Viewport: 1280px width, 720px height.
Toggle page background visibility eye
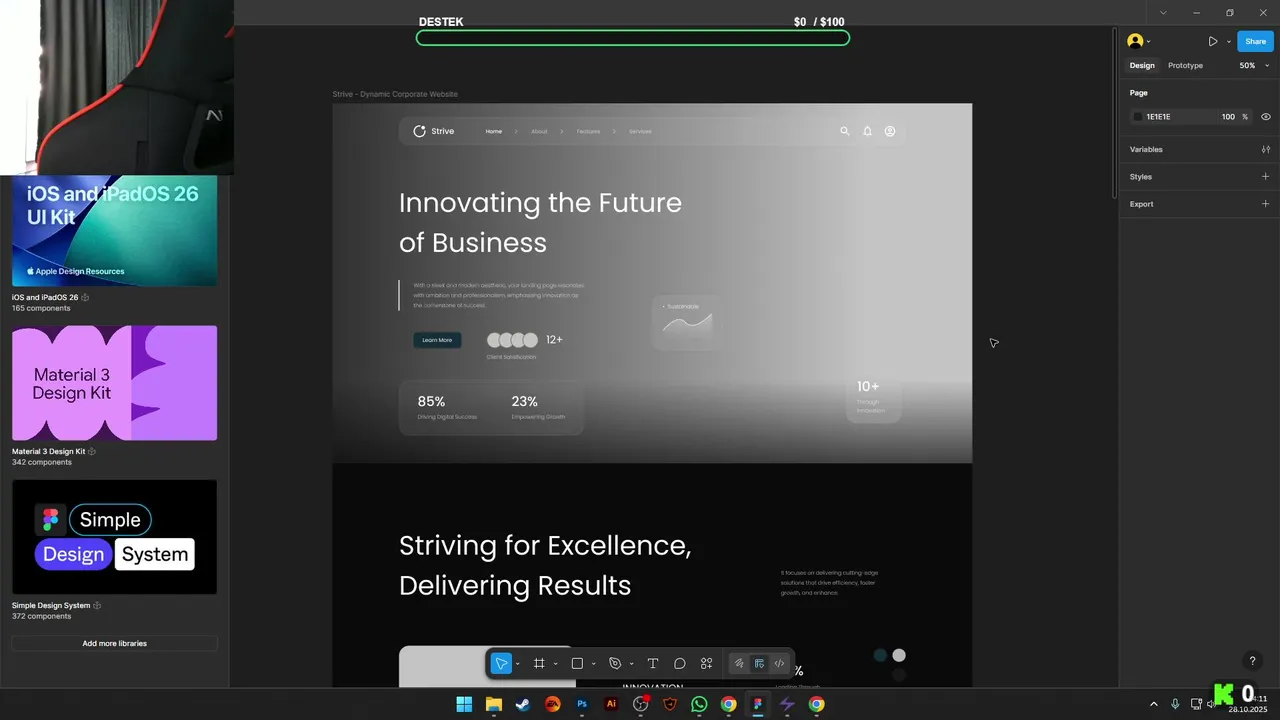1265,117
